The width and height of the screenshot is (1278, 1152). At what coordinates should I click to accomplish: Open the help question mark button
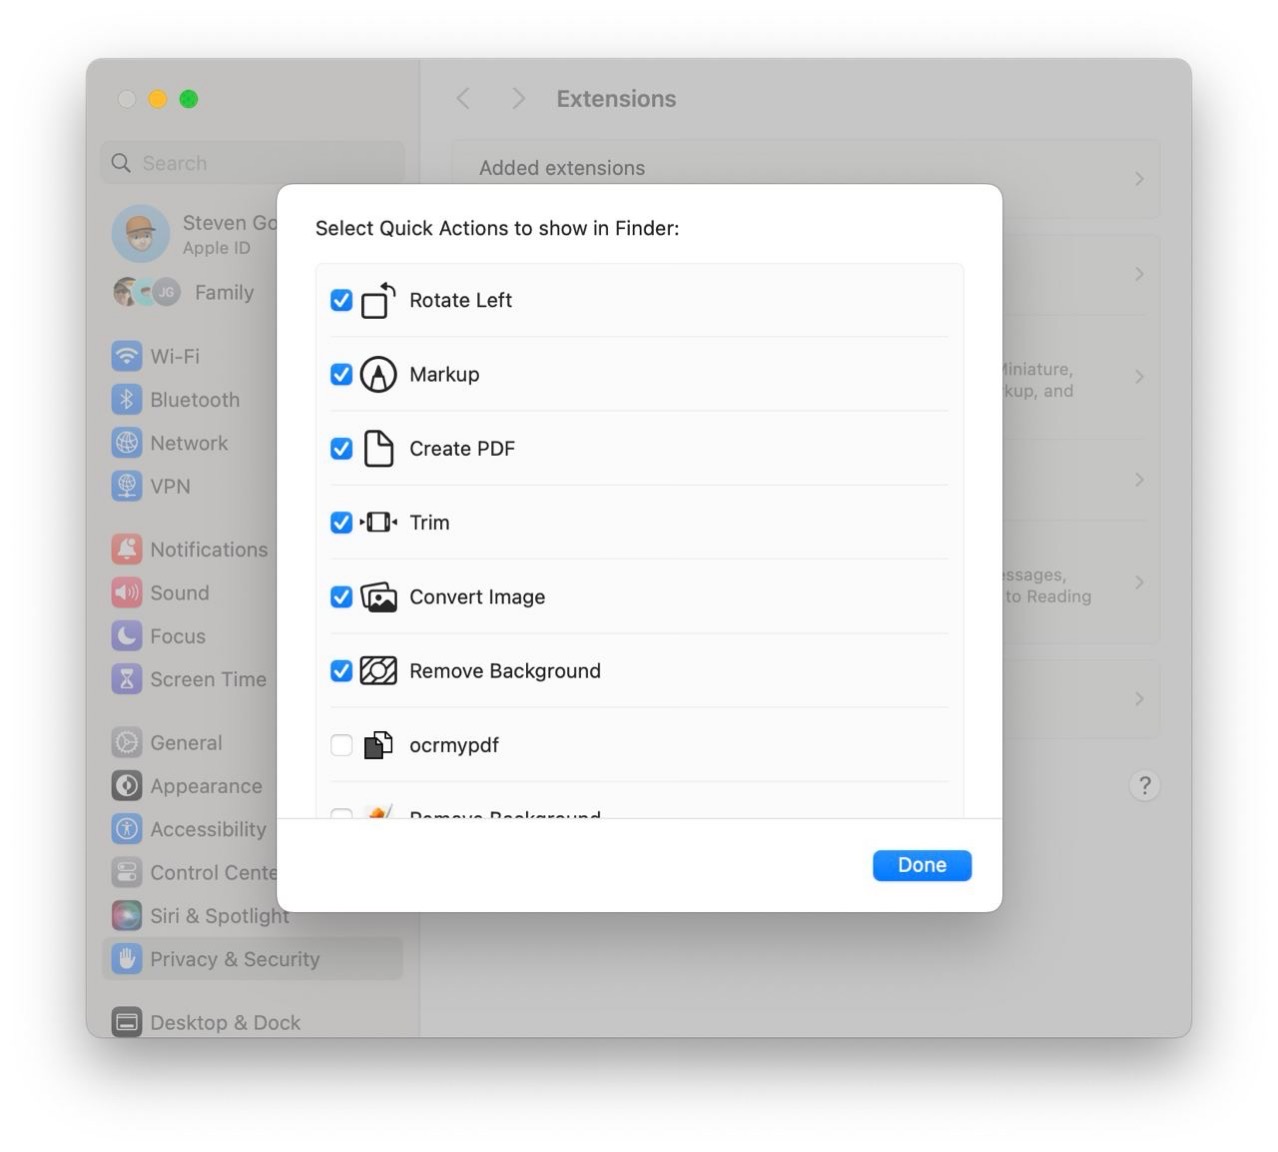click(1144, 785)
